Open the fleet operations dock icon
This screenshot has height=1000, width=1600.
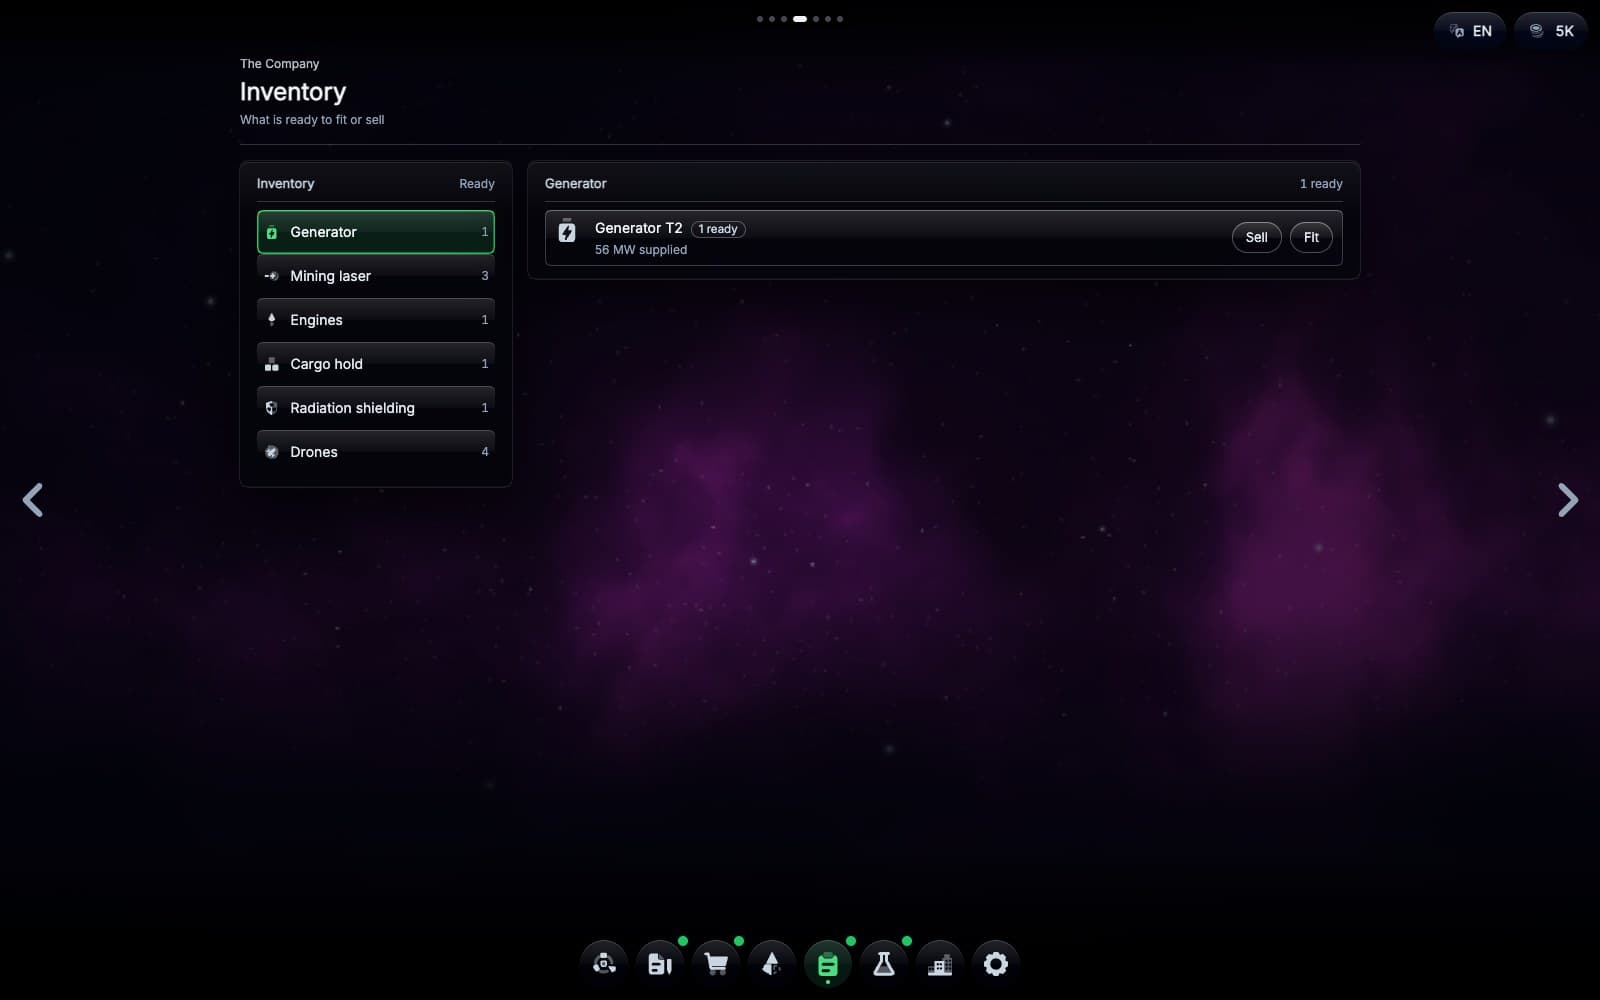[604, 964]
